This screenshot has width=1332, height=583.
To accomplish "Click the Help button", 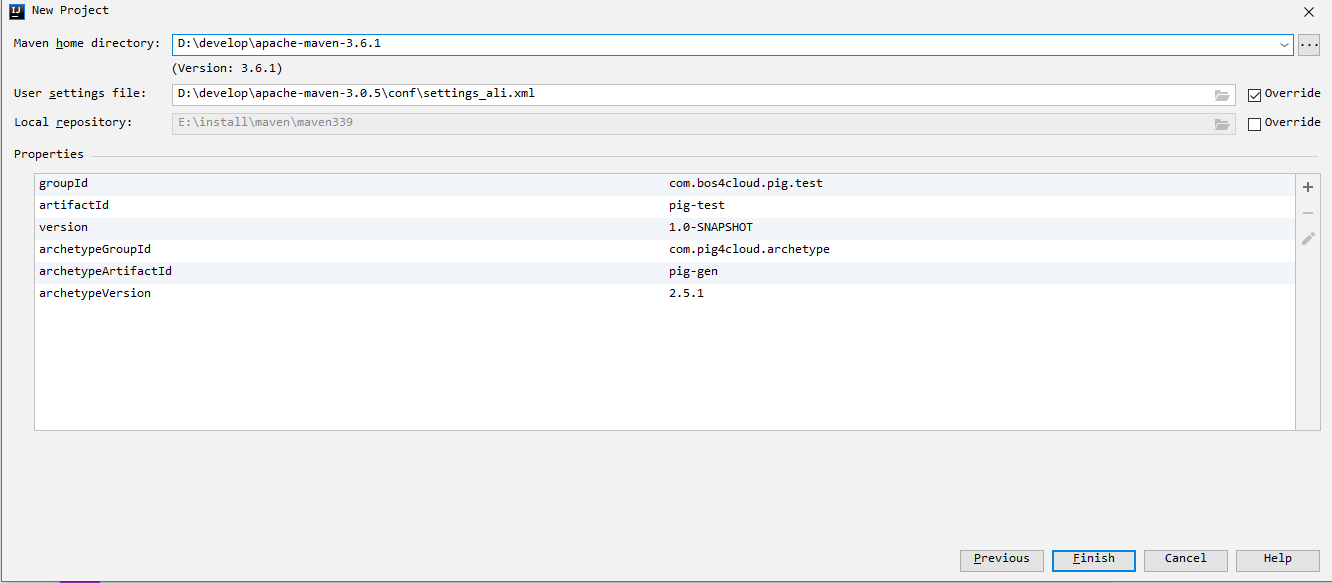I will [x=1278, y=560].
